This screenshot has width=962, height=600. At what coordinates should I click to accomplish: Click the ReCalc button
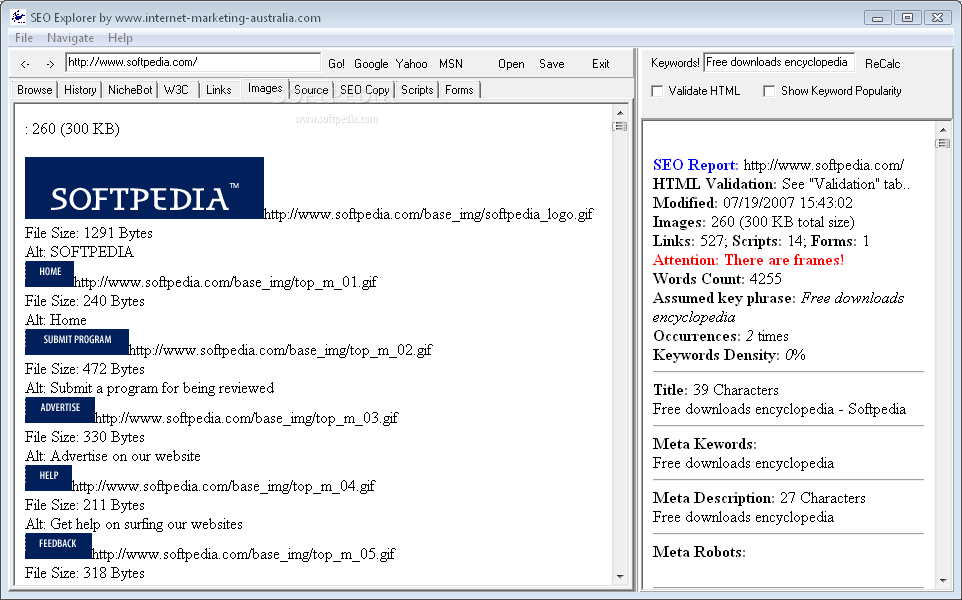[882, 64]
